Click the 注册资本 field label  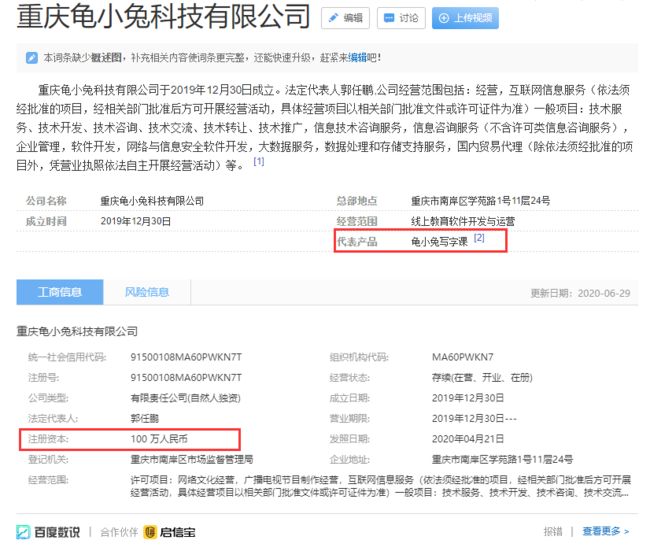click(x=49, y=439)
